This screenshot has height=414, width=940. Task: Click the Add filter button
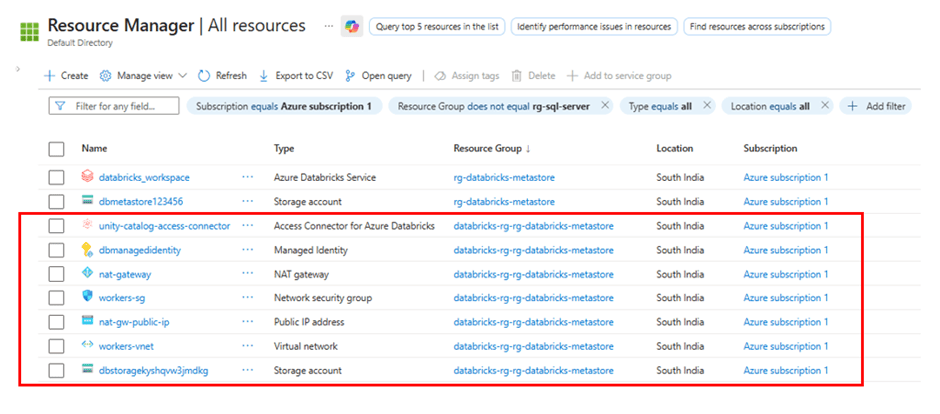pyautogui.click(x=875, y=105)
